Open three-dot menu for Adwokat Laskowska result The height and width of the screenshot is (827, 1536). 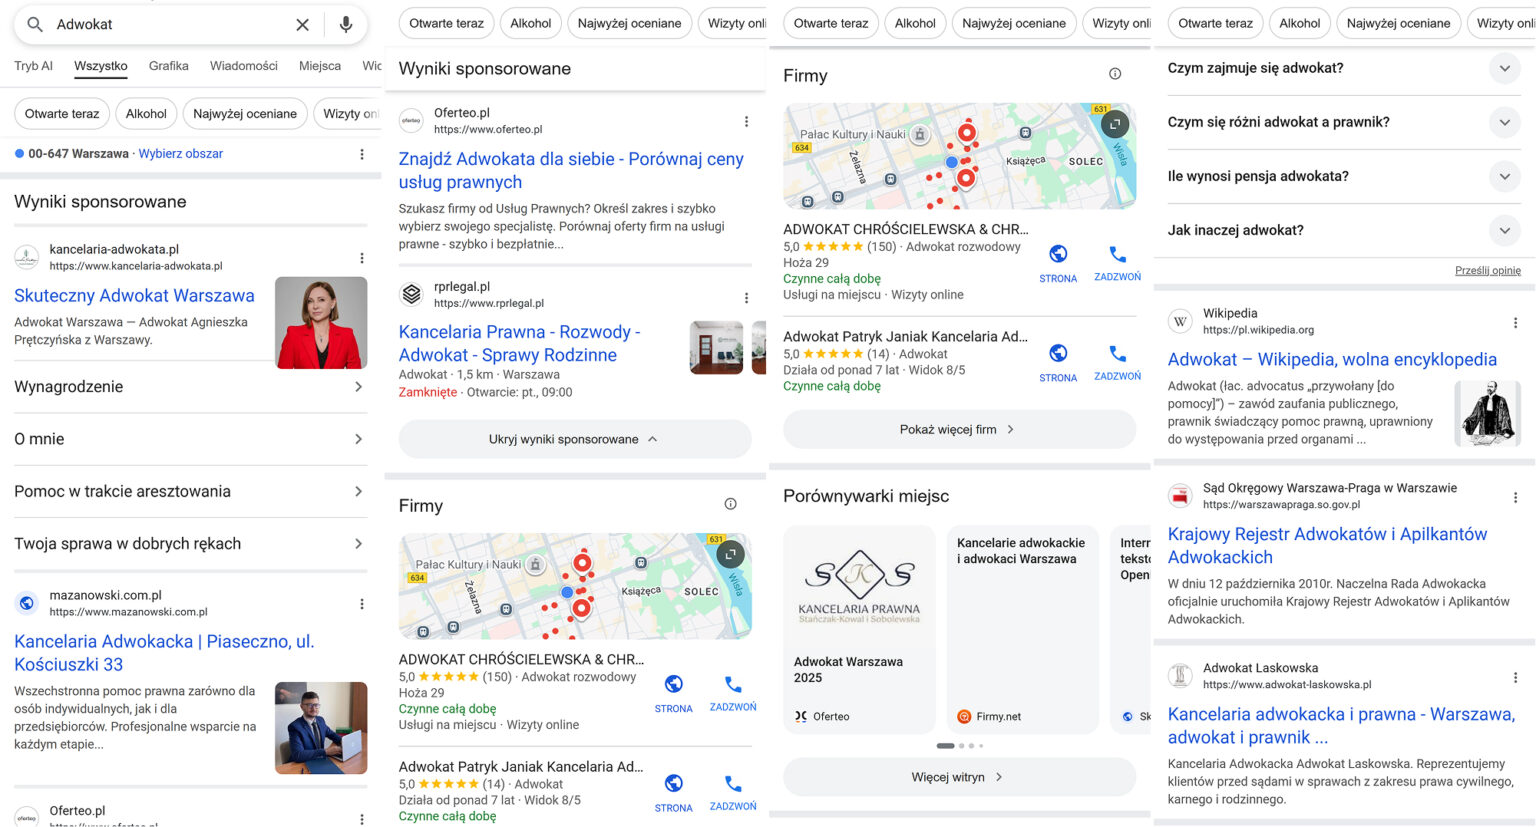coord(1515,677)
